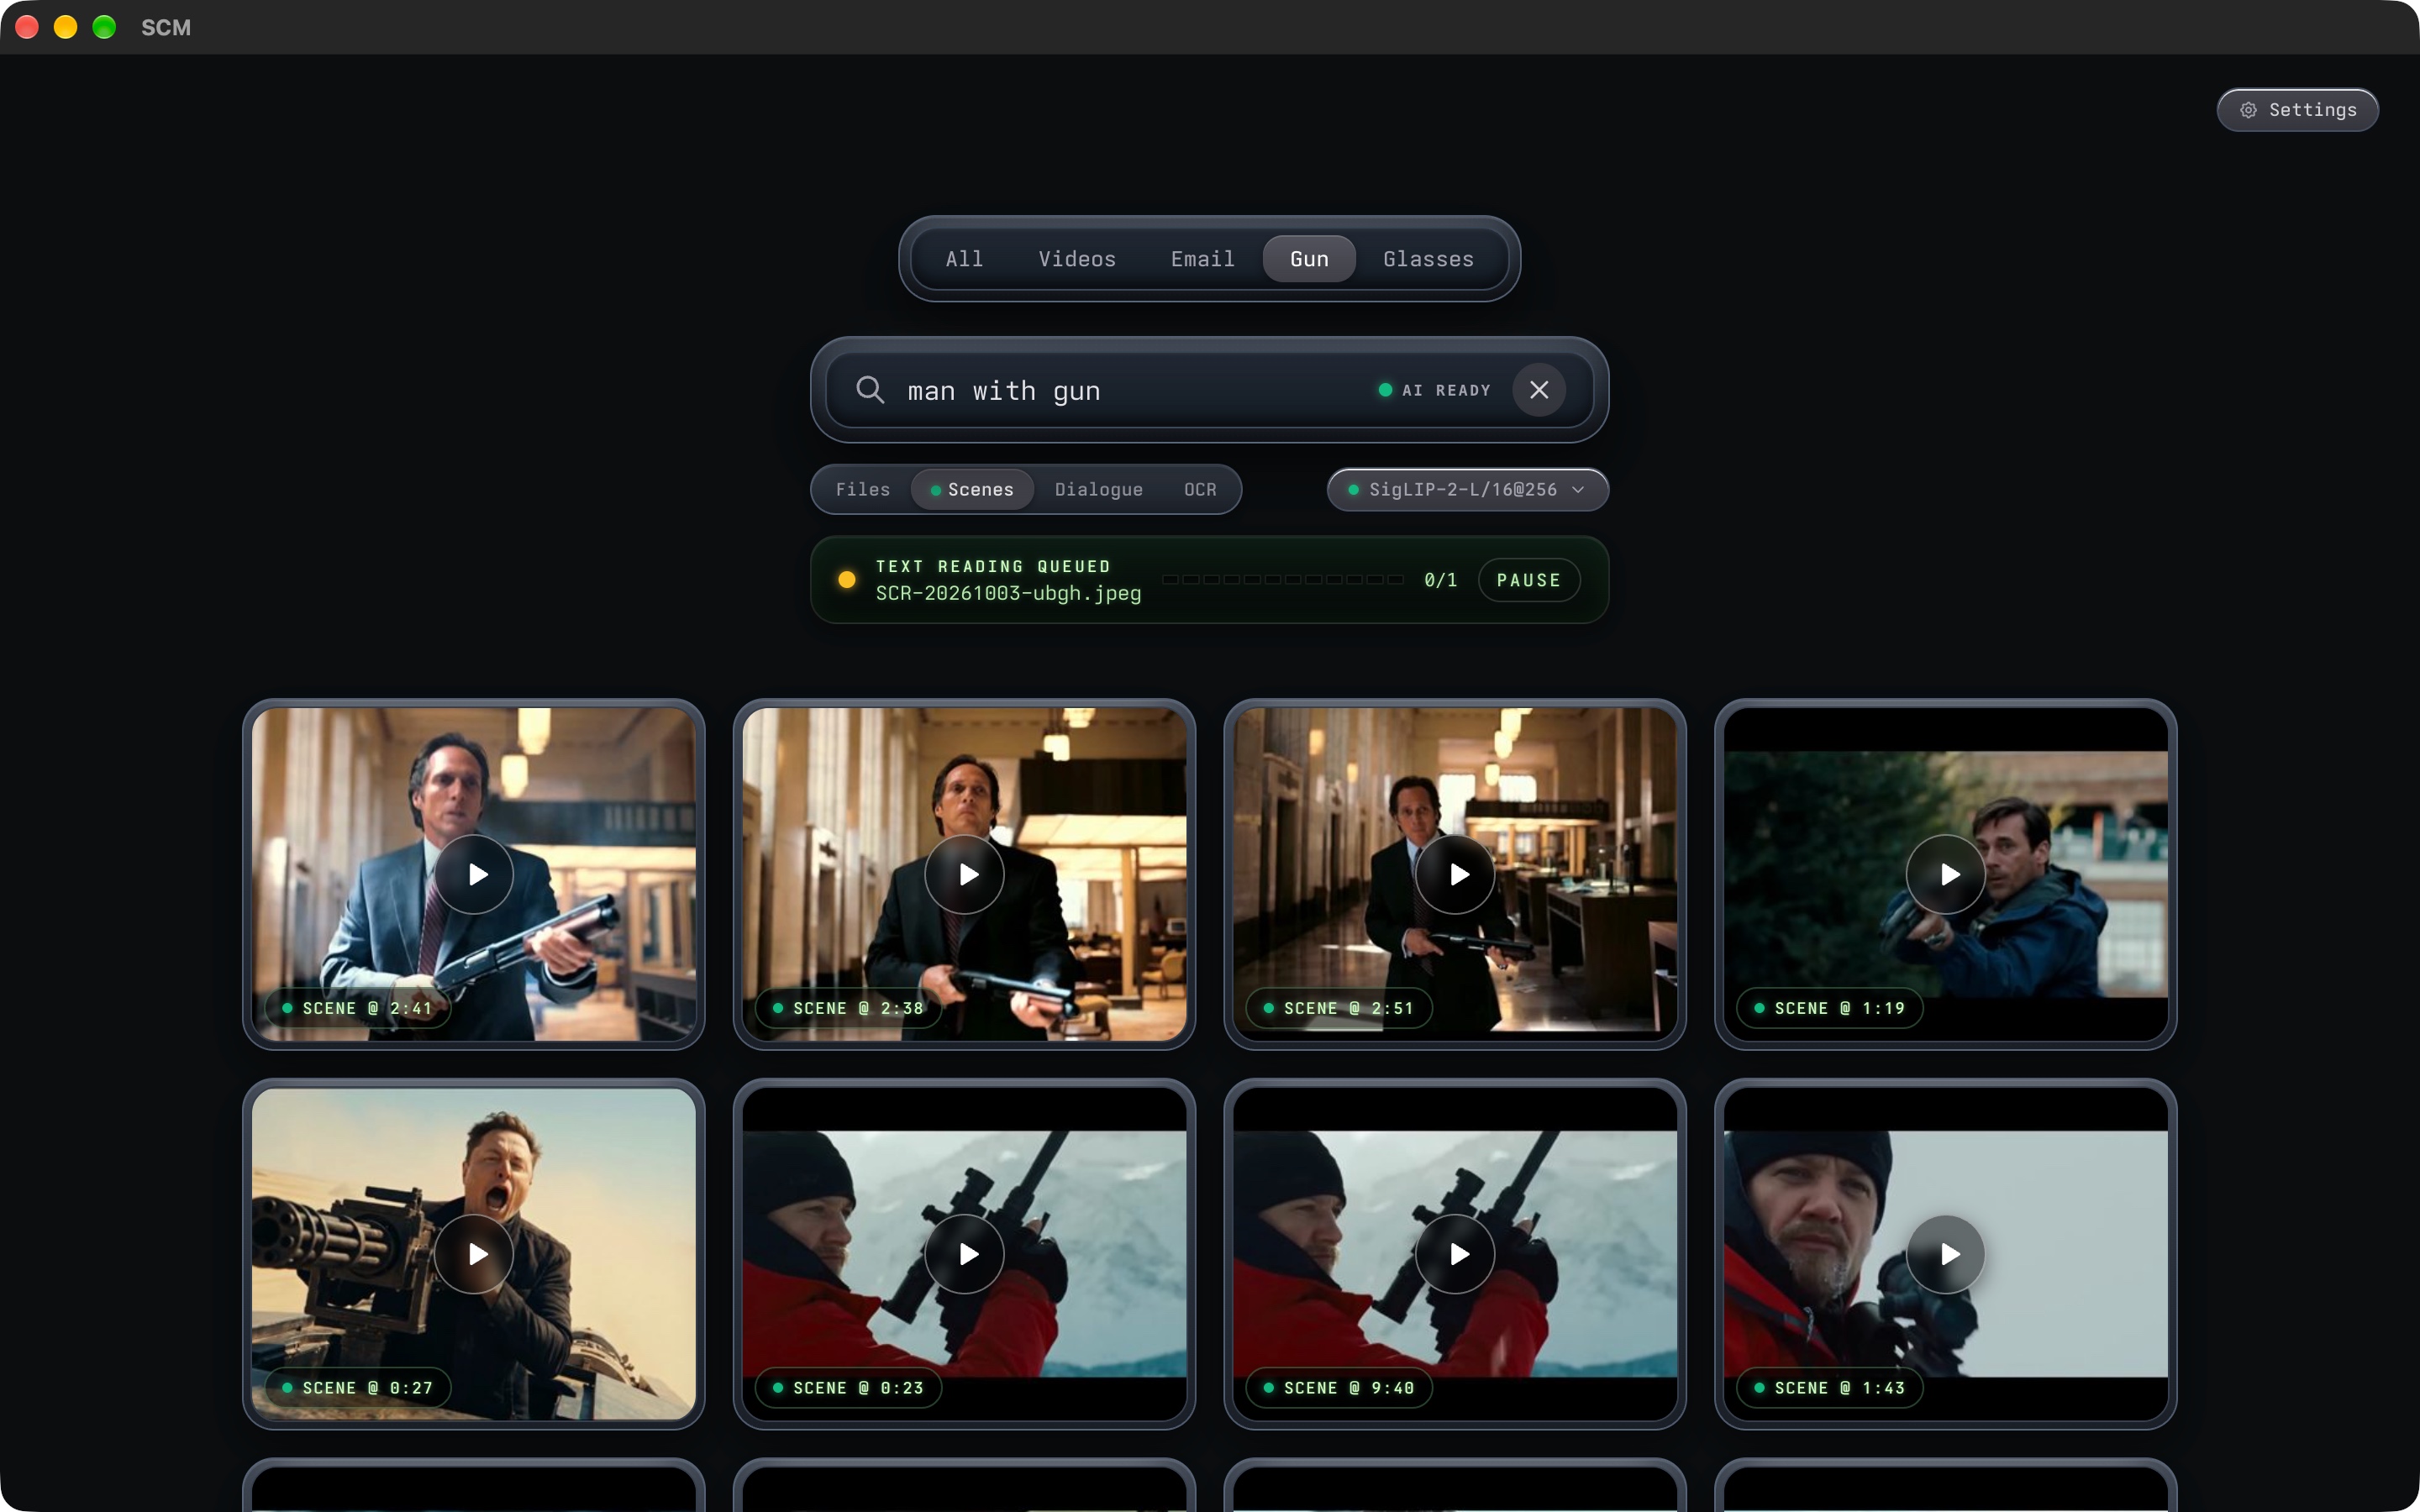This screenshot has height=1512, width=2420.
Task: Play the scene at 1:43
Action: pos(1946,1254)
